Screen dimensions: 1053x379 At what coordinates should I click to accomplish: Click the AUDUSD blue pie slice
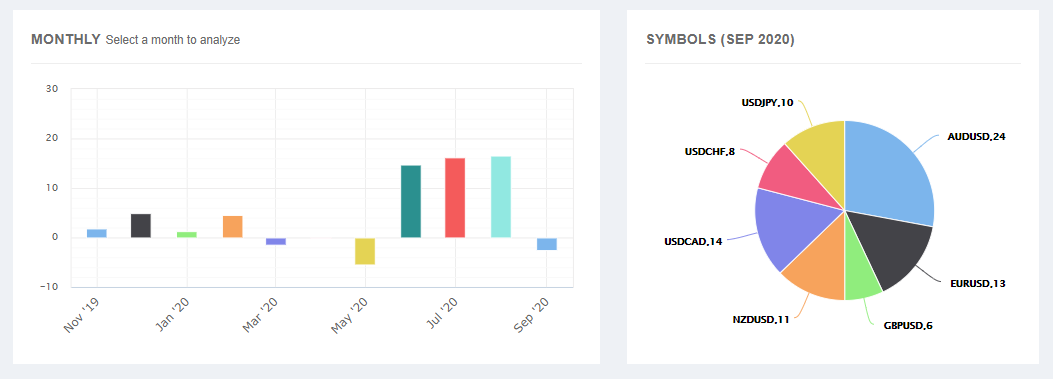(890, 175)
